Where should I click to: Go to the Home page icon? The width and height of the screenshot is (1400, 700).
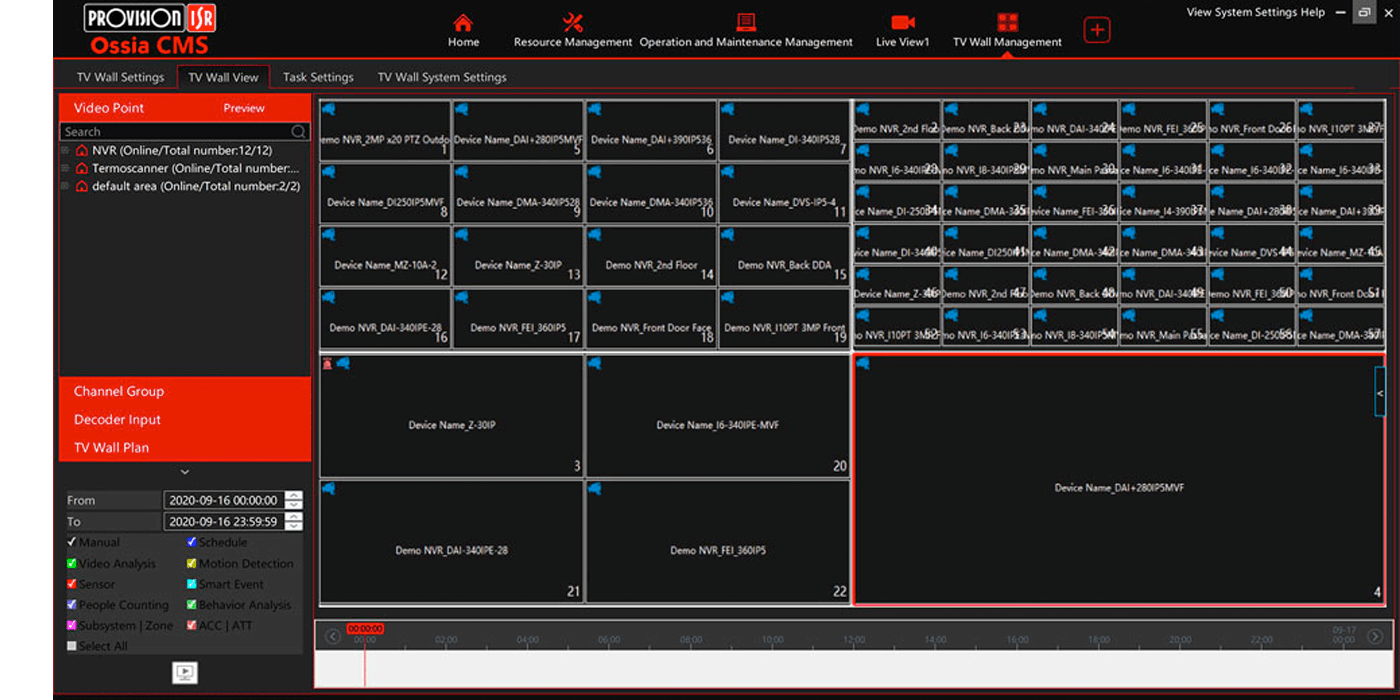[462, 23]
